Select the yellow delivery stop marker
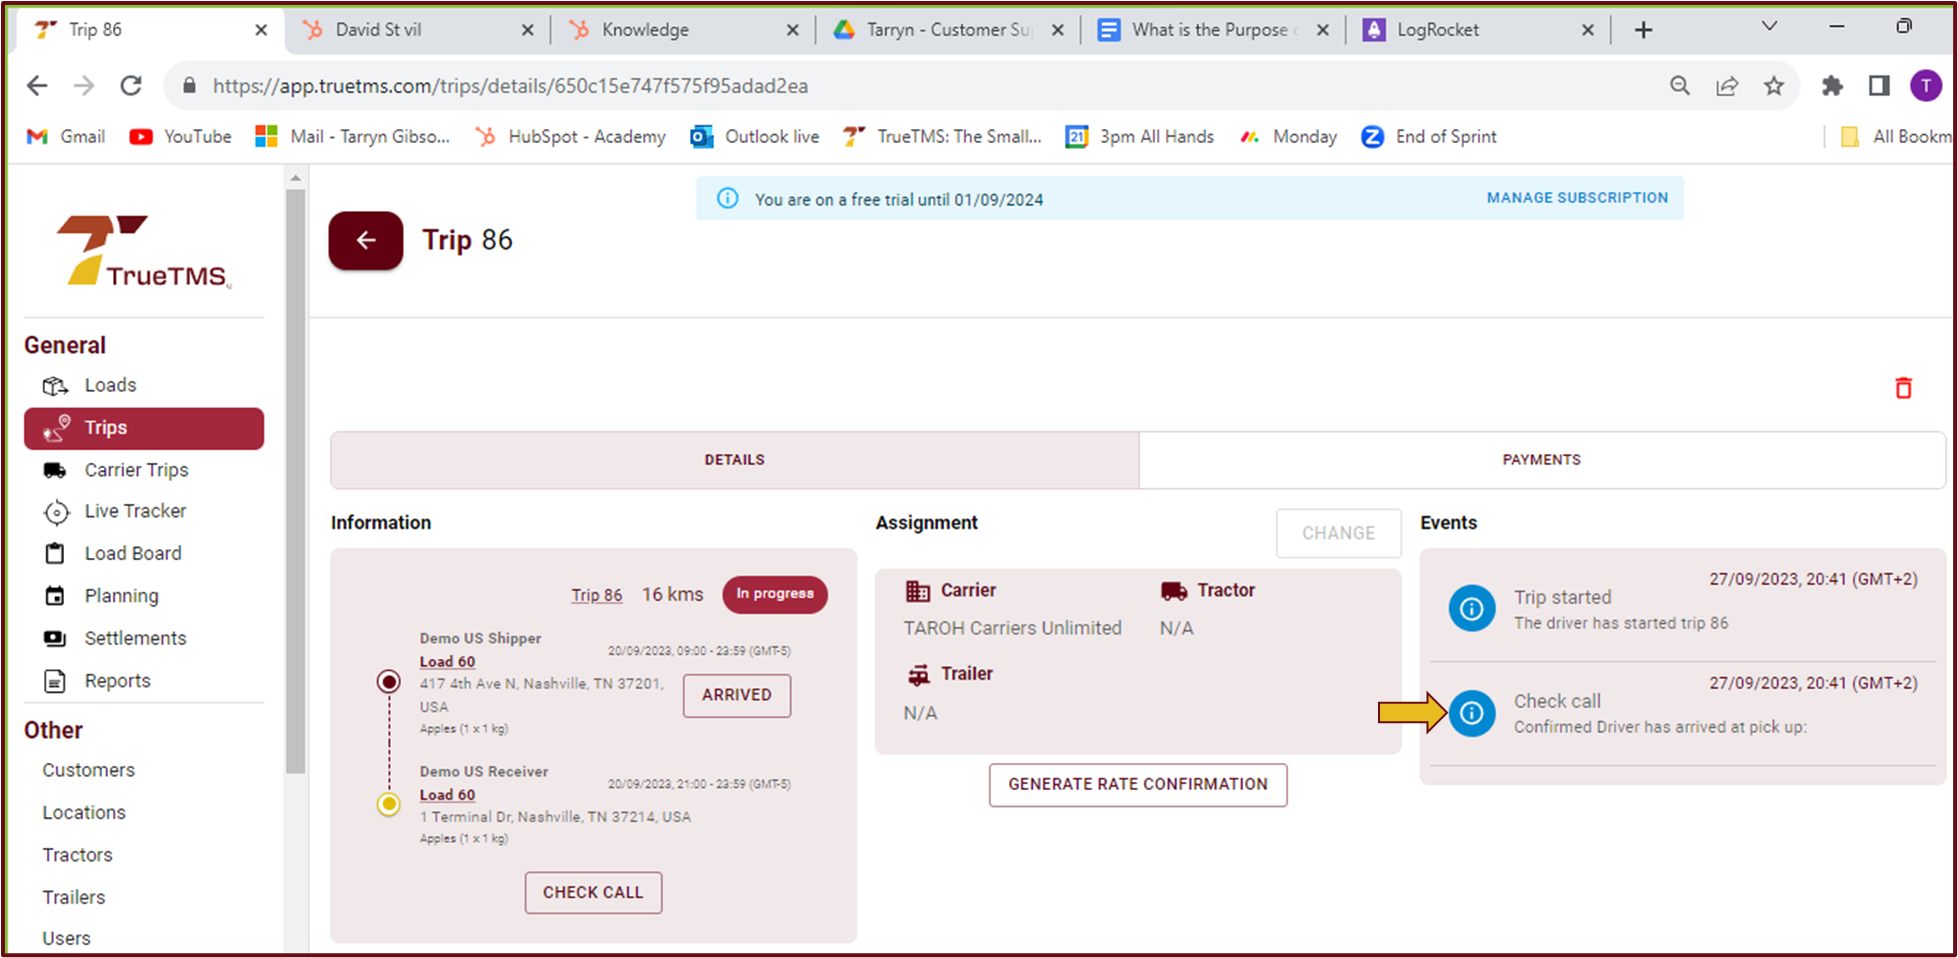Viewport: 1958px width, 958px height. 389,804
